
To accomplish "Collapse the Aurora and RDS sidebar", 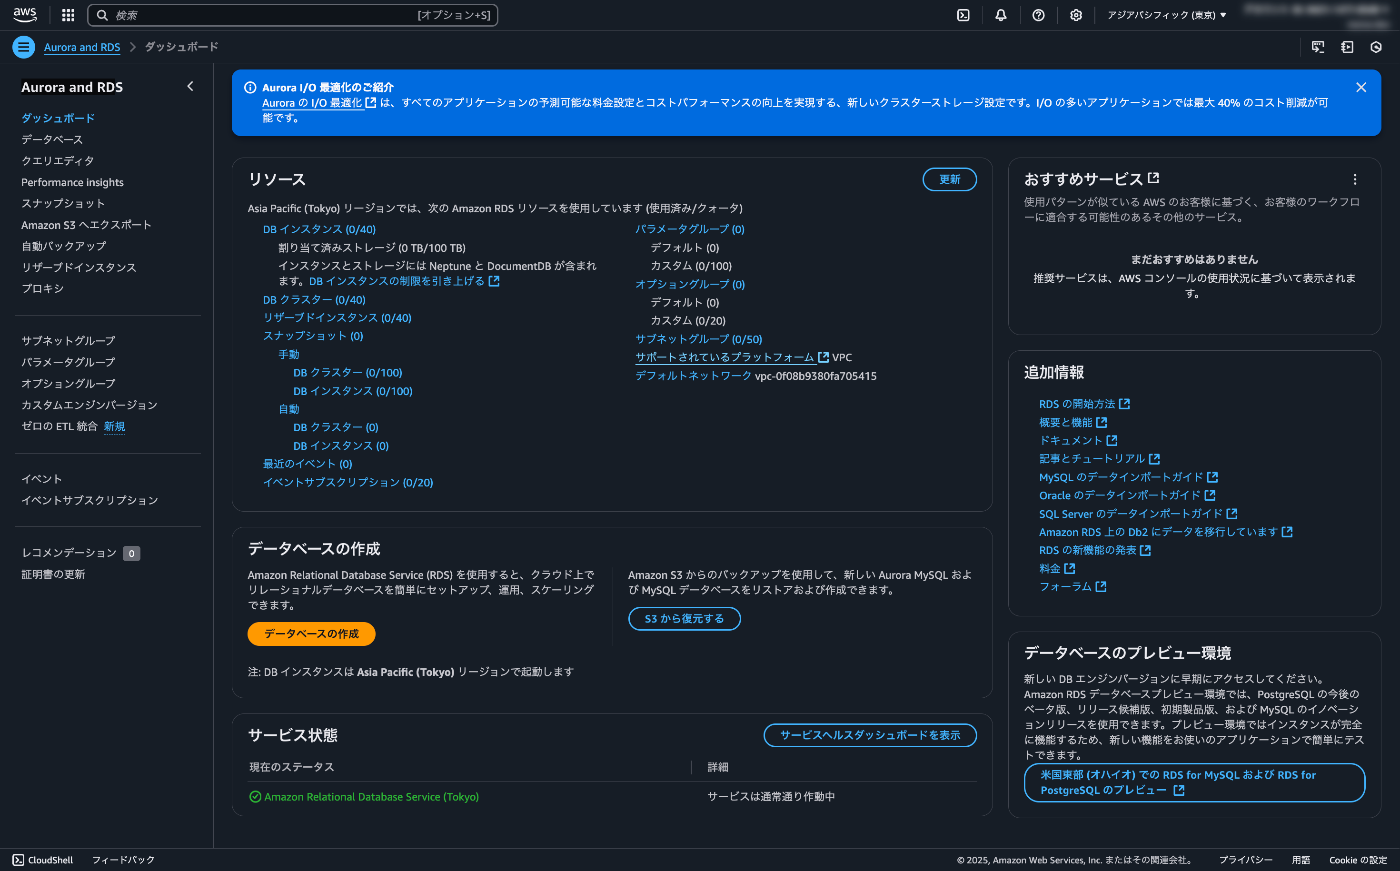I will [190, 87].
